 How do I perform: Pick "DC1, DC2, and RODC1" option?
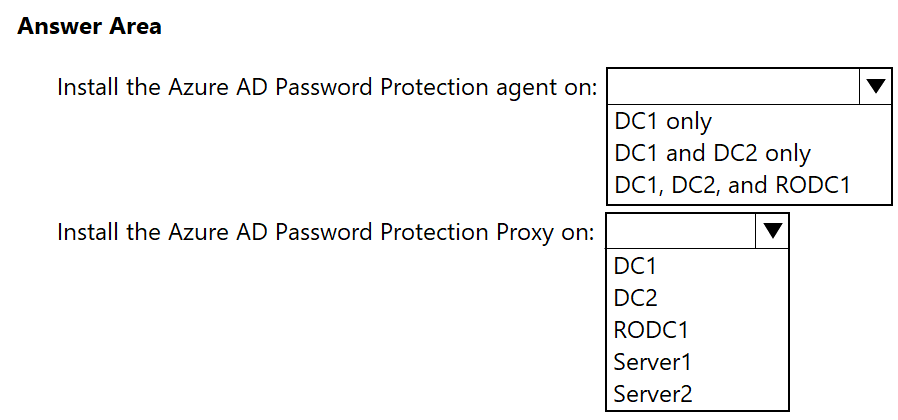click(739, 186)
